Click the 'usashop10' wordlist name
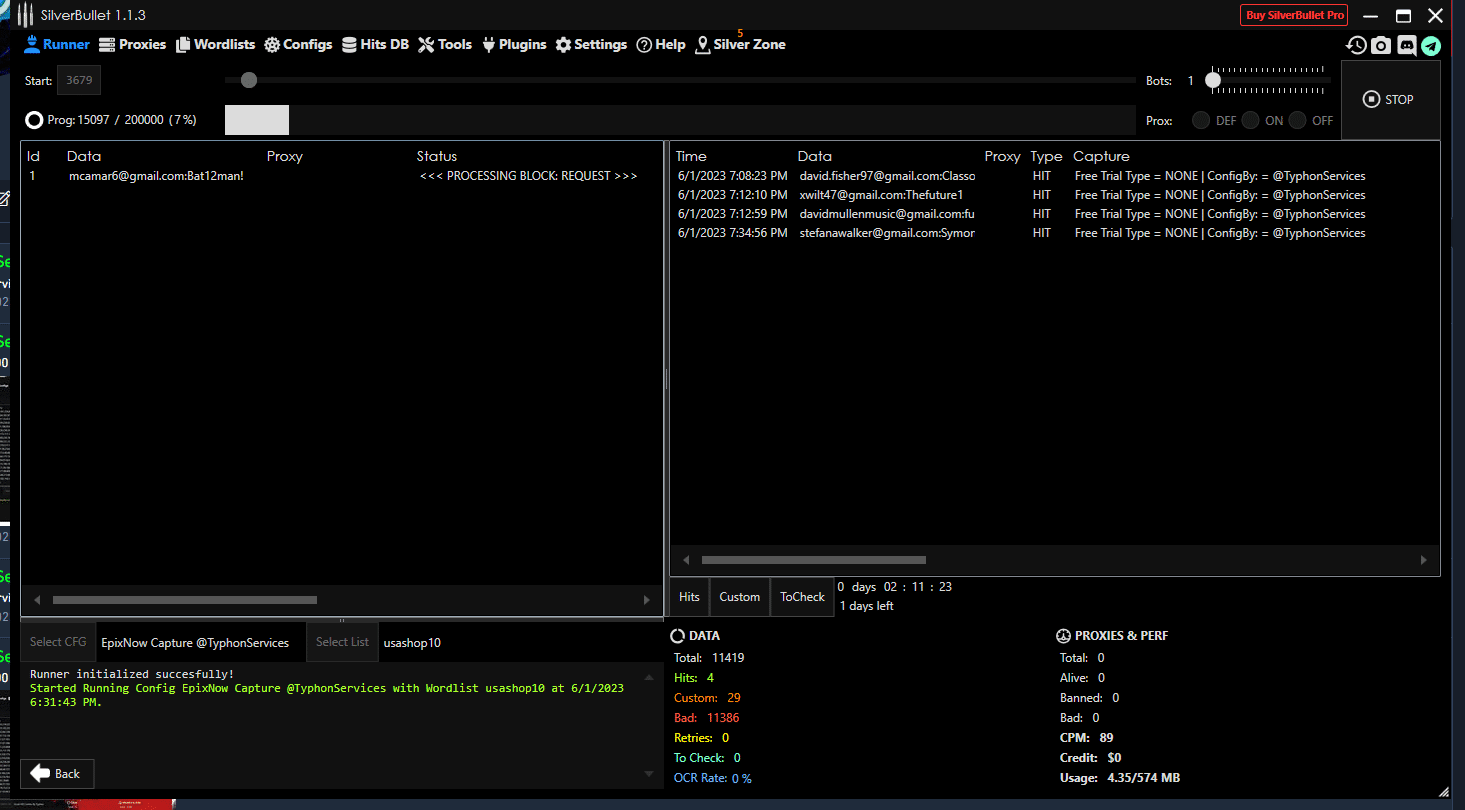 [x=412, y=642]
